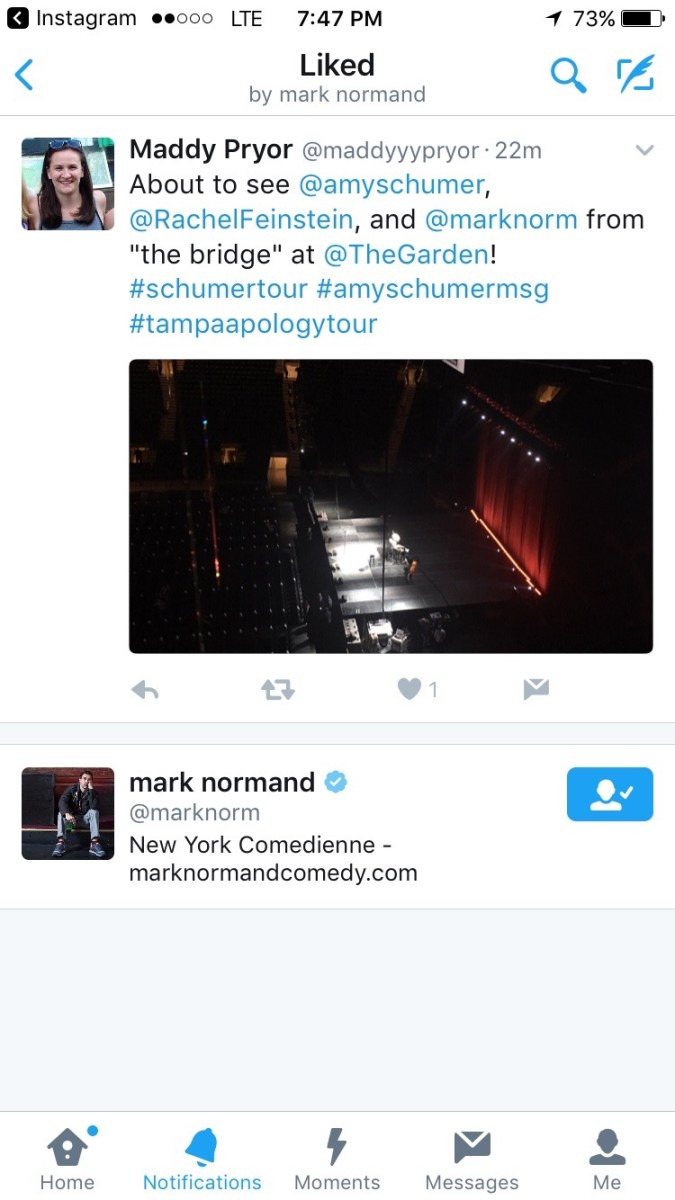Reply to Maddy Pryor's tweet
The width and height of the screenshot is (675, 1200).
[146, 690]
